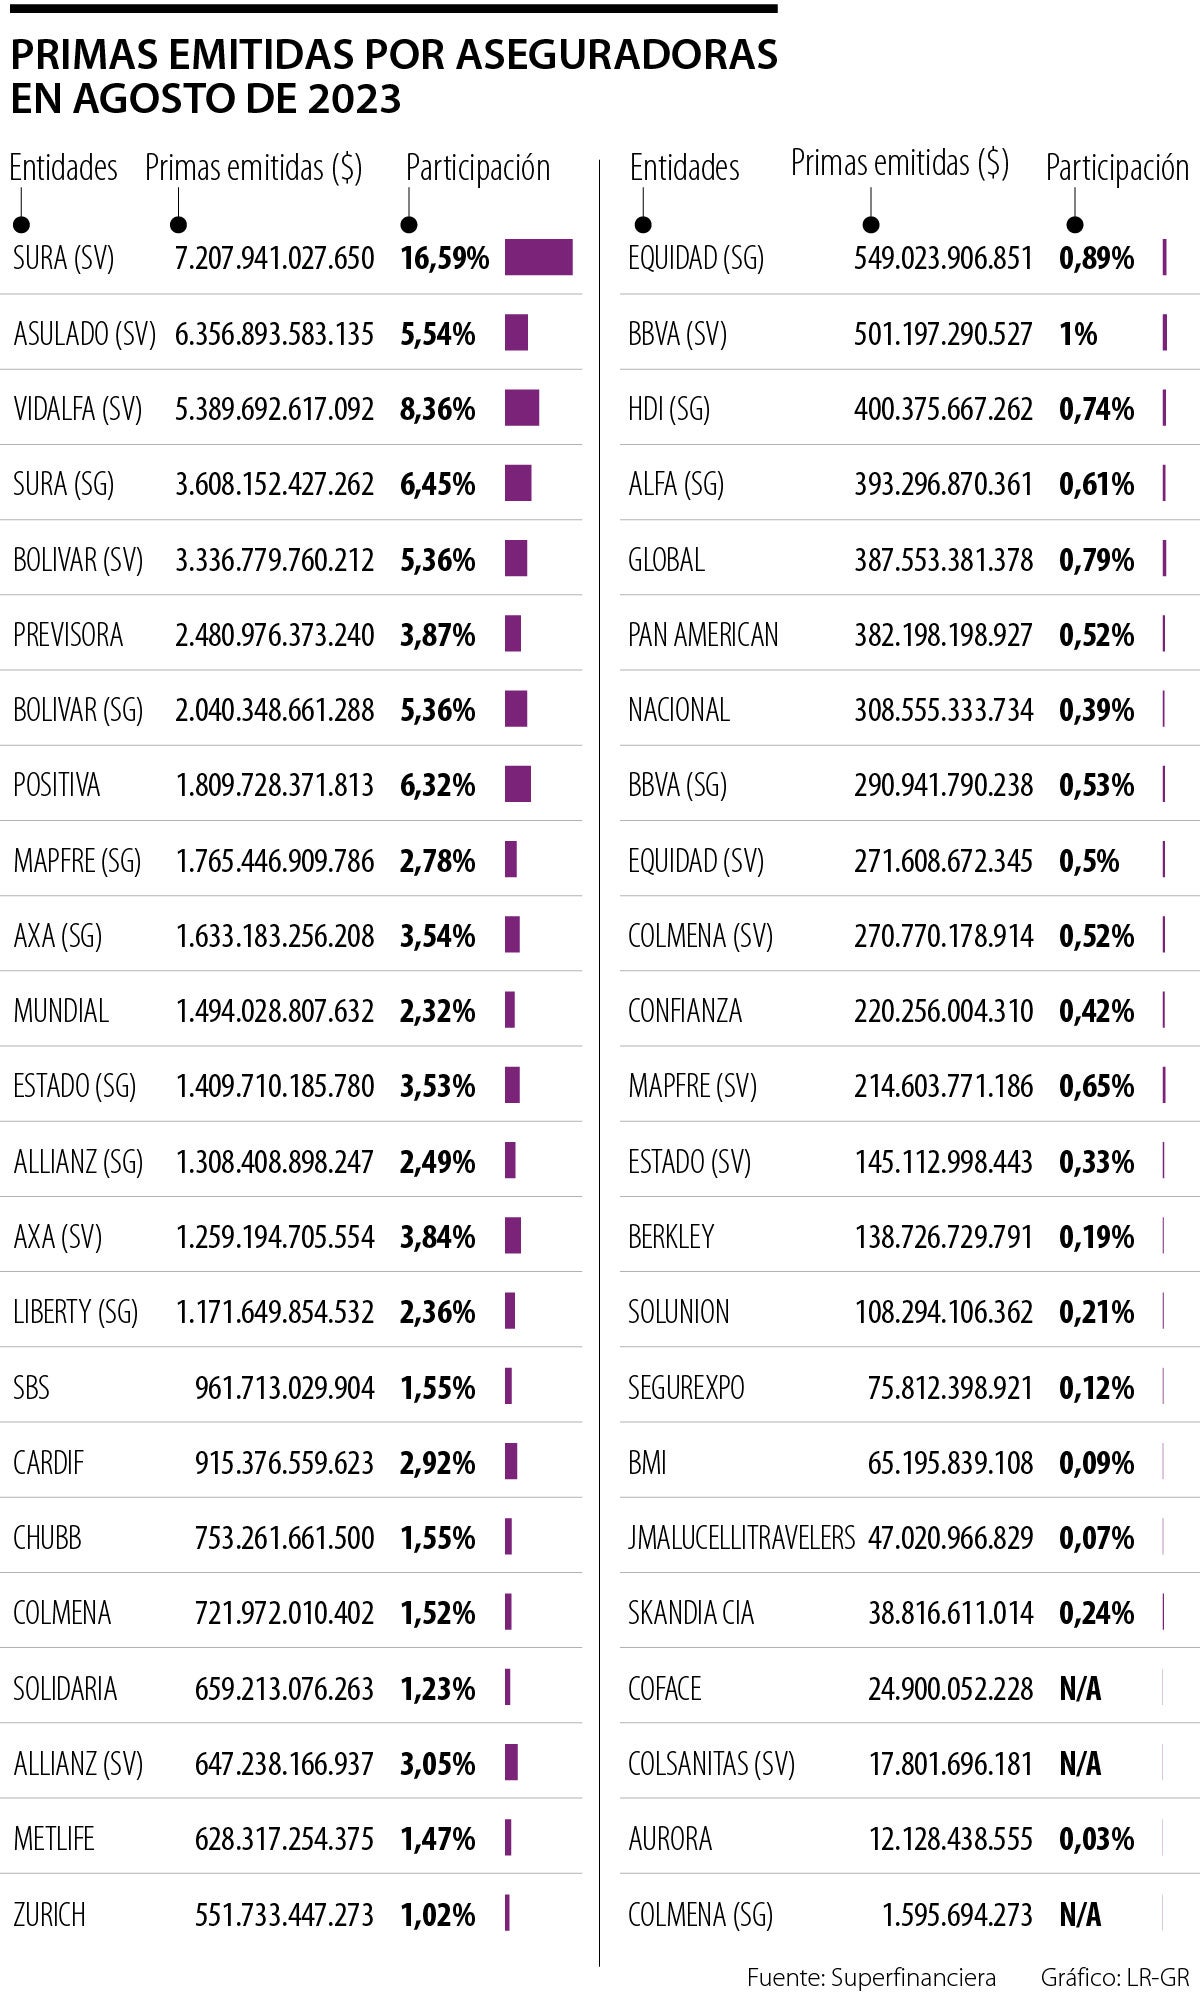Click AURORA's 0,03% participation value
The width and height of the screenshot is (1200, 1997).
point(1096,1838)
